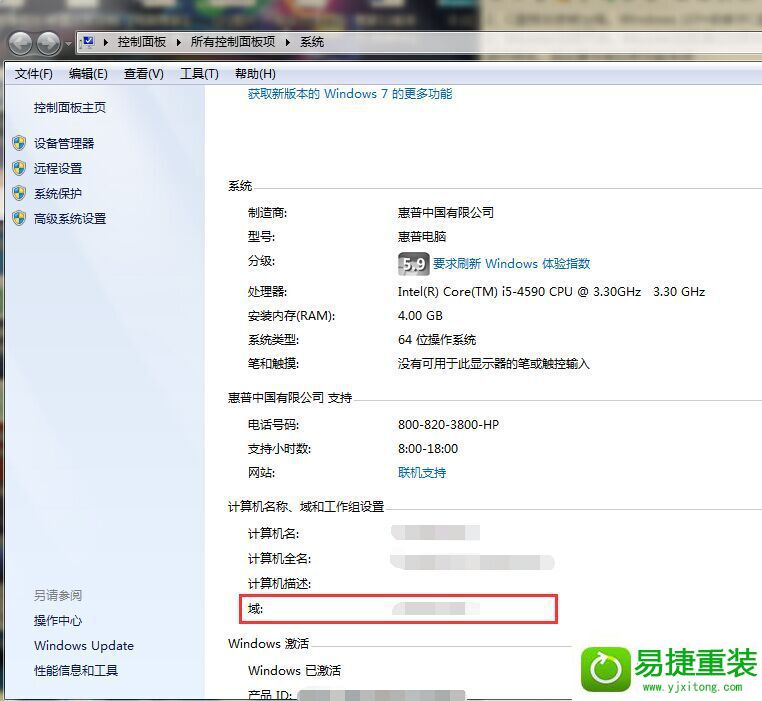The image size is (762, 701).
Task: Expand arrow after 控制面板 in breadcrumb
Action: (178, 42)
